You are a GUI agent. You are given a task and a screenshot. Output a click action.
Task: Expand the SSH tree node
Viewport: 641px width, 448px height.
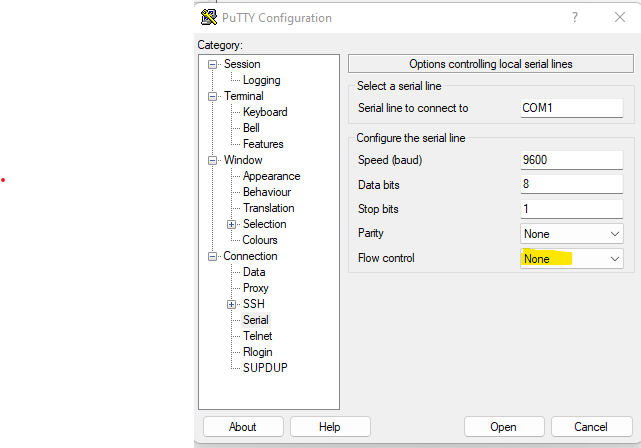coord(232,304)
